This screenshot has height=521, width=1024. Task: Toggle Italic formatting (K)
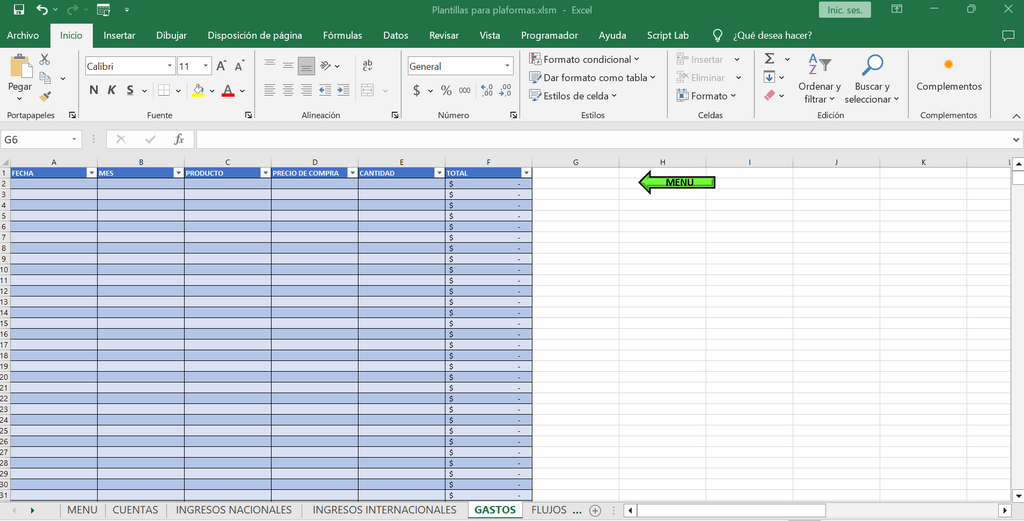pos(112,90)
